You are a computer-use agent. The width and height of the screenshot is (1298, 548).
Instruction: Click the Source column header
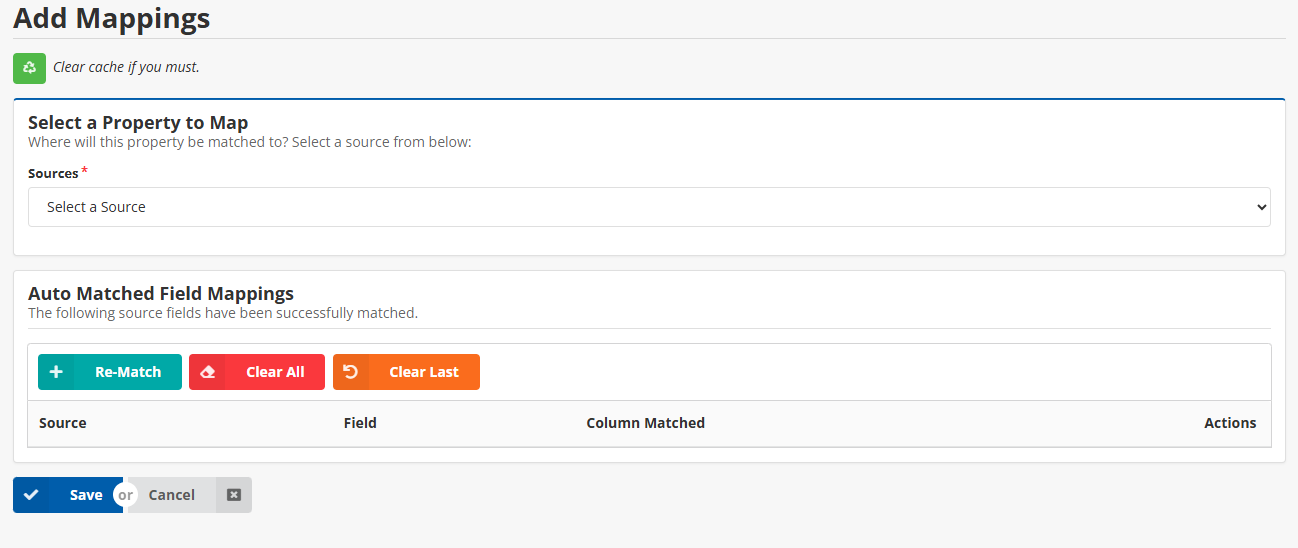63,423
